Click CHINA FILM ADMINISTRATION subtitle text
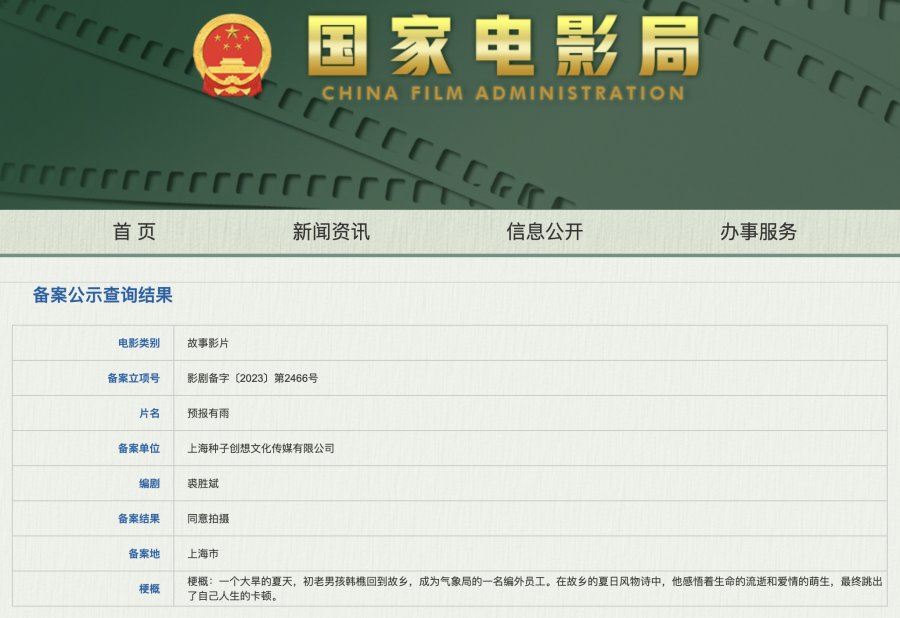 tap(503, 94)
